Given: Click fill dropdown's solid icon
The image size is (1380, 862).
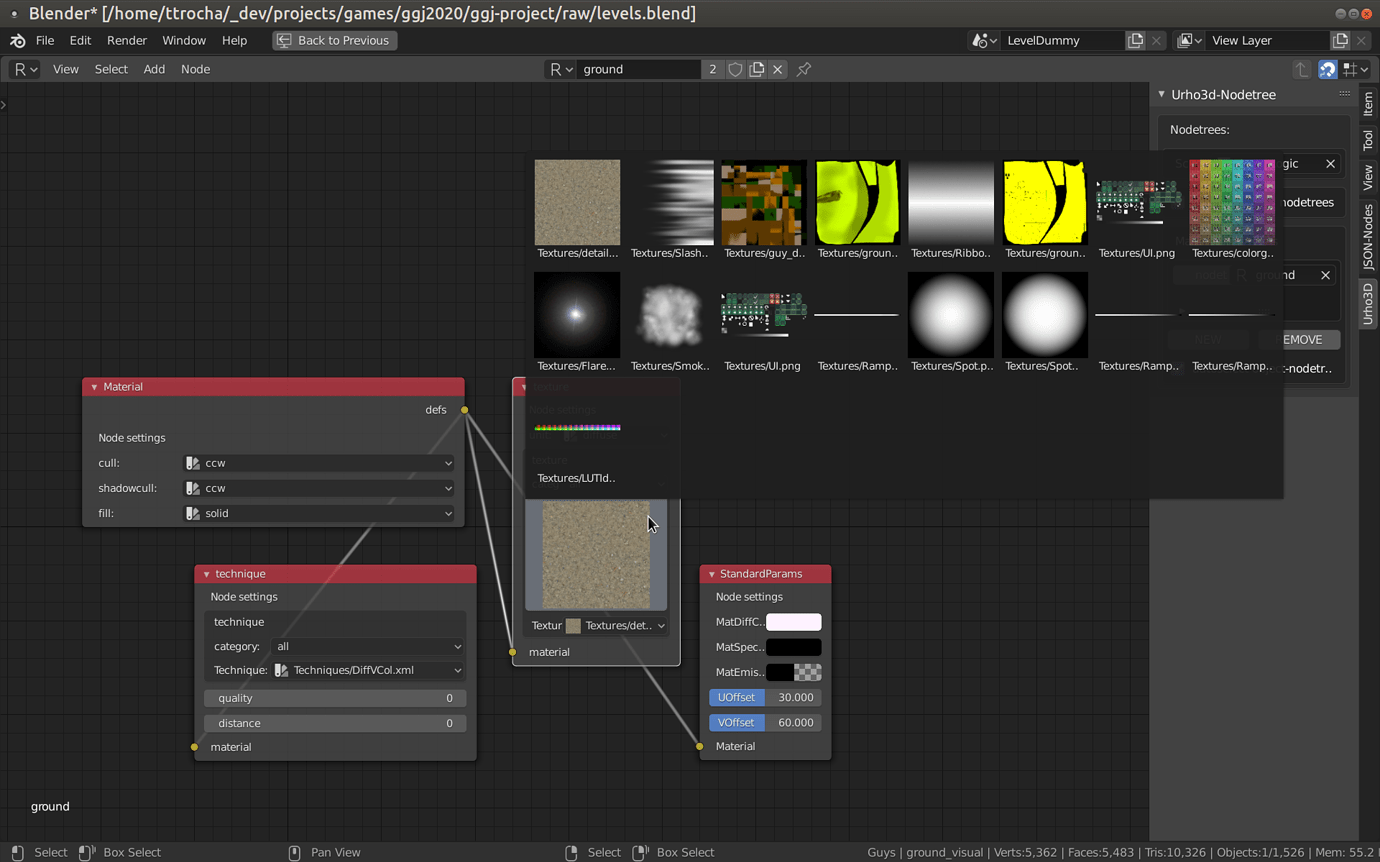Looking at the screenshot, I should [x=193, y=514].
